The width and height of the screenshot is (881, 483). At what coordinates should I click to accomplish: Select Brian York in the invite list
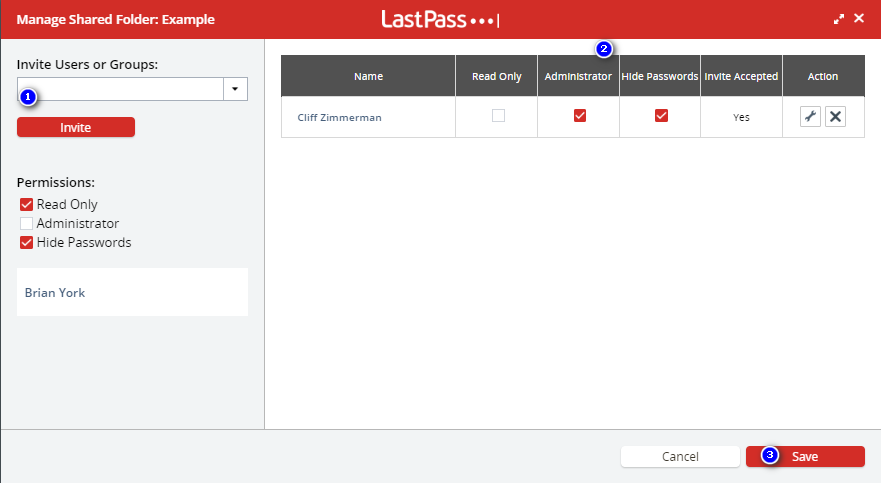[55, 293]
